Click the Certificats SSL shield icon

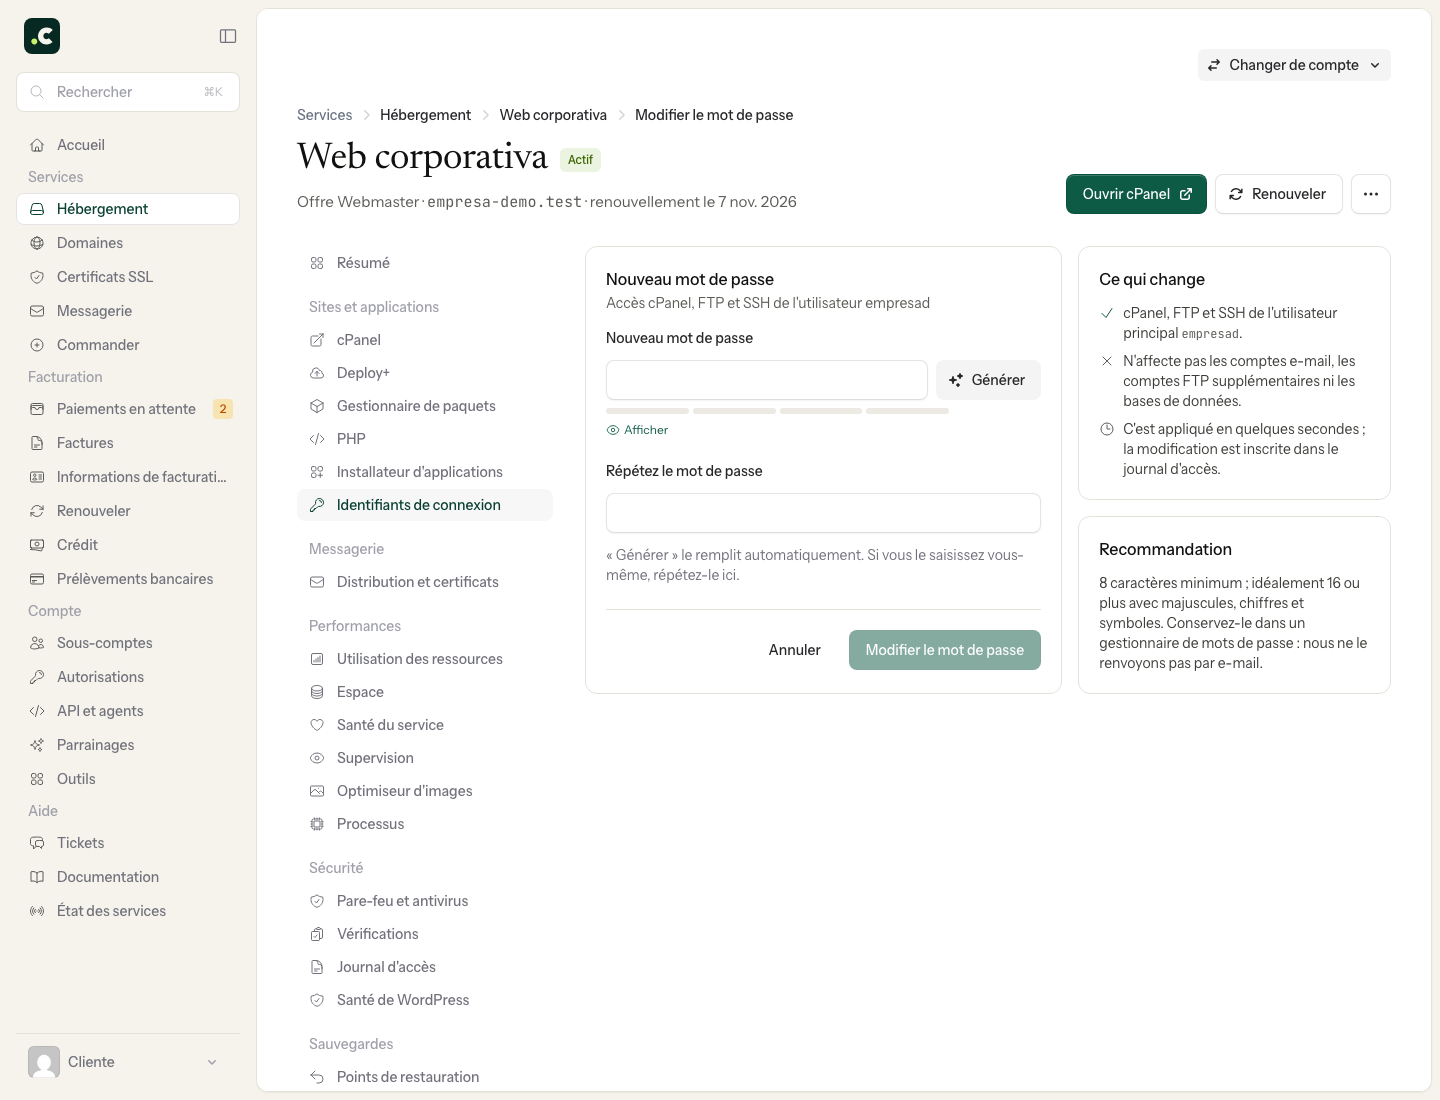tap(37, 277)
